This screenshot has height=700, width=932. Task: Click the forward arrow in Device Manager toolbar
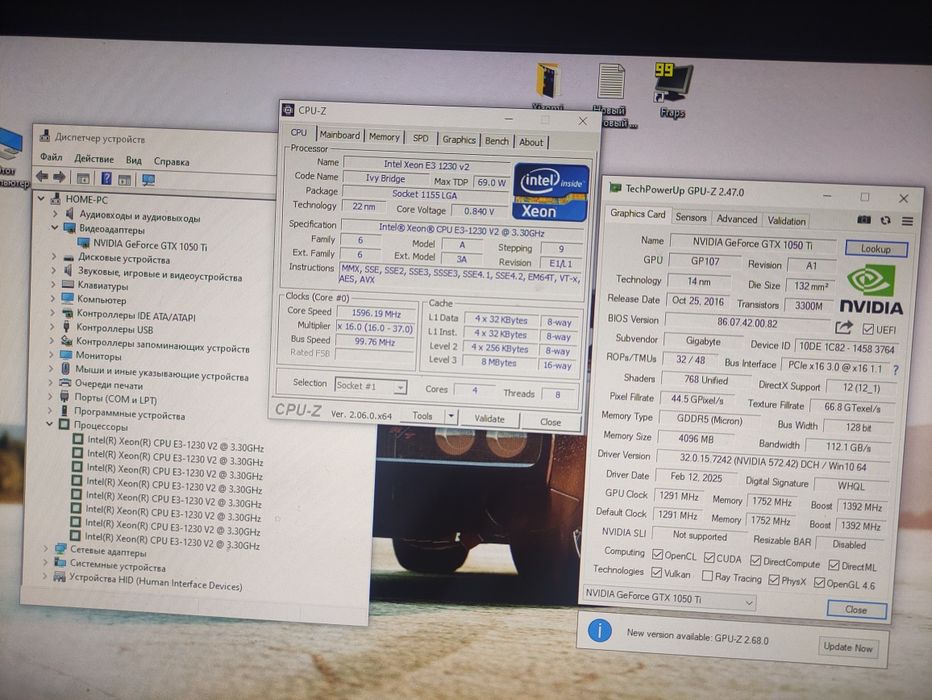click(59, 177)
